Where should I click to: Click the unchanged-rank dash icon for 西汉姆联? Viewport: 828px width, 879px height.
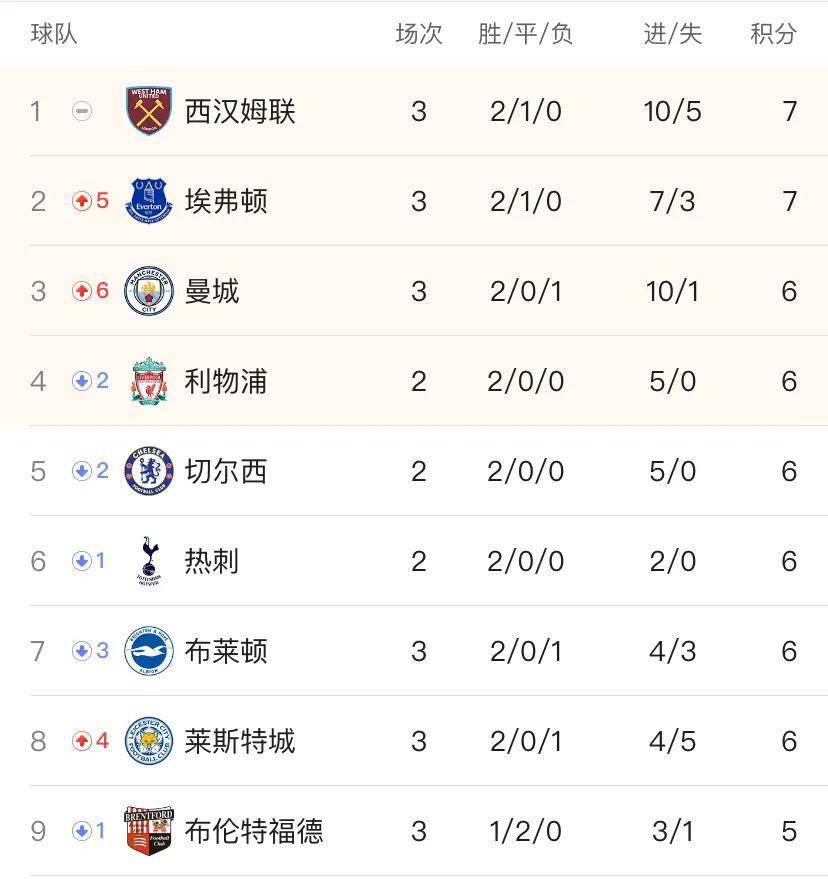coord(82,111)
